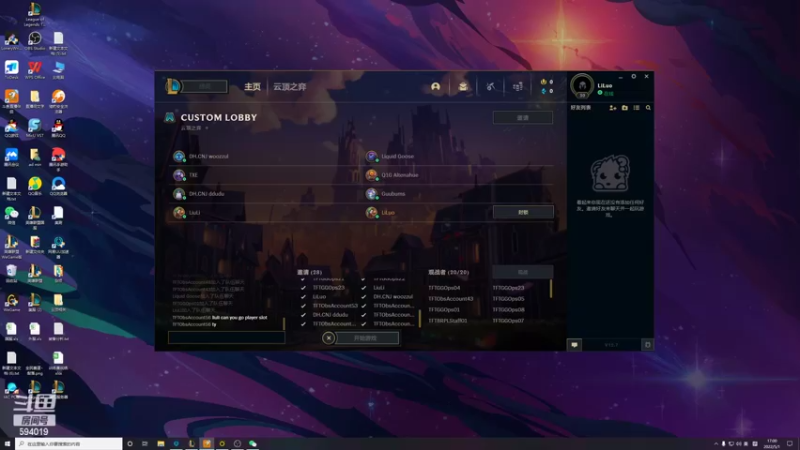Click player Liquid Goose's avatar

pyautogui.click(x=371, y=156)
